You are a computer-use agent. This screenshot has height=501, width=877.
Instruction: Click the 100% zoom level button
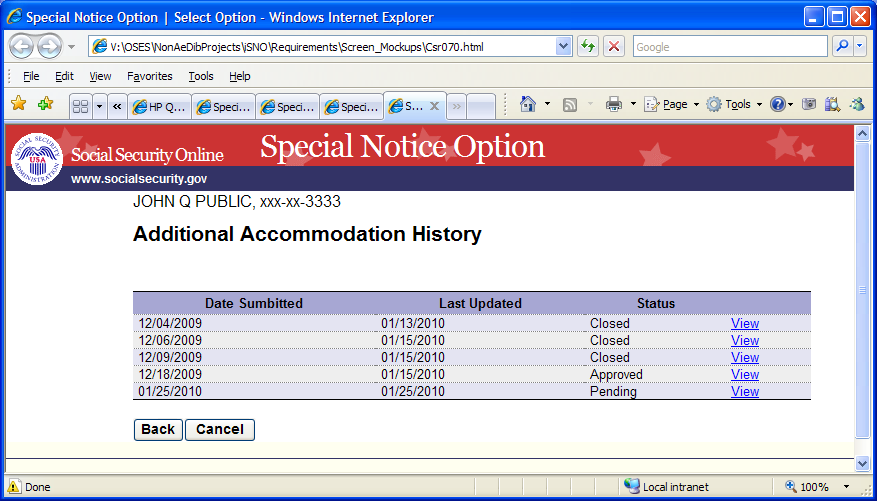pyautogui.click(x=807, y=487)
